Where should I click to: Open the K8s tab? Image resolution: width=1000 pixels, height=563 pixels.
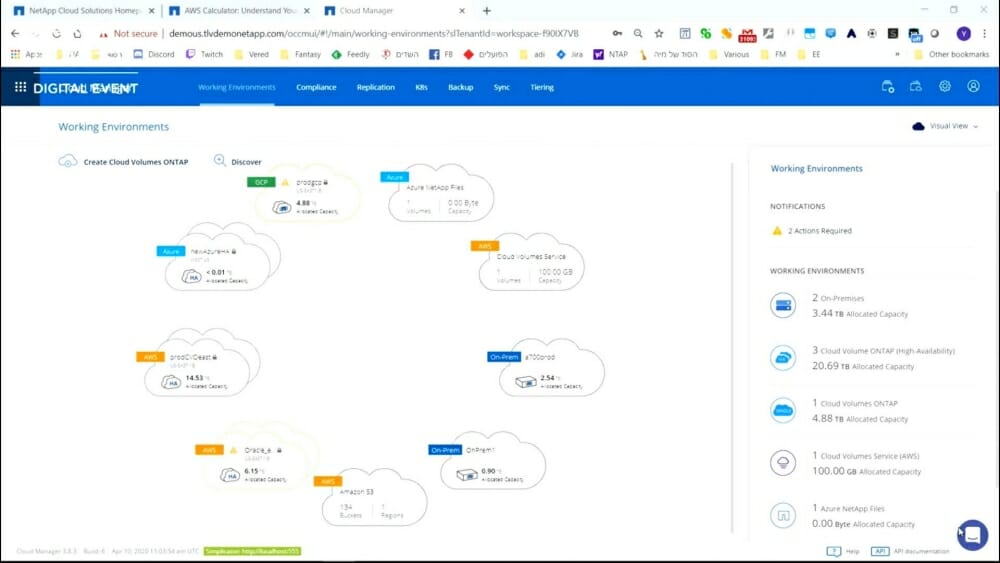point(421,87)
